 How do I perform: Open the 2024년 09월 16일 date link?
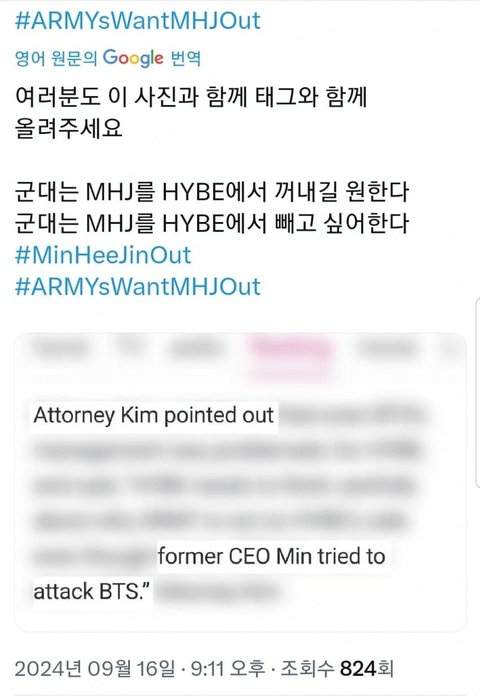(95, 669)
